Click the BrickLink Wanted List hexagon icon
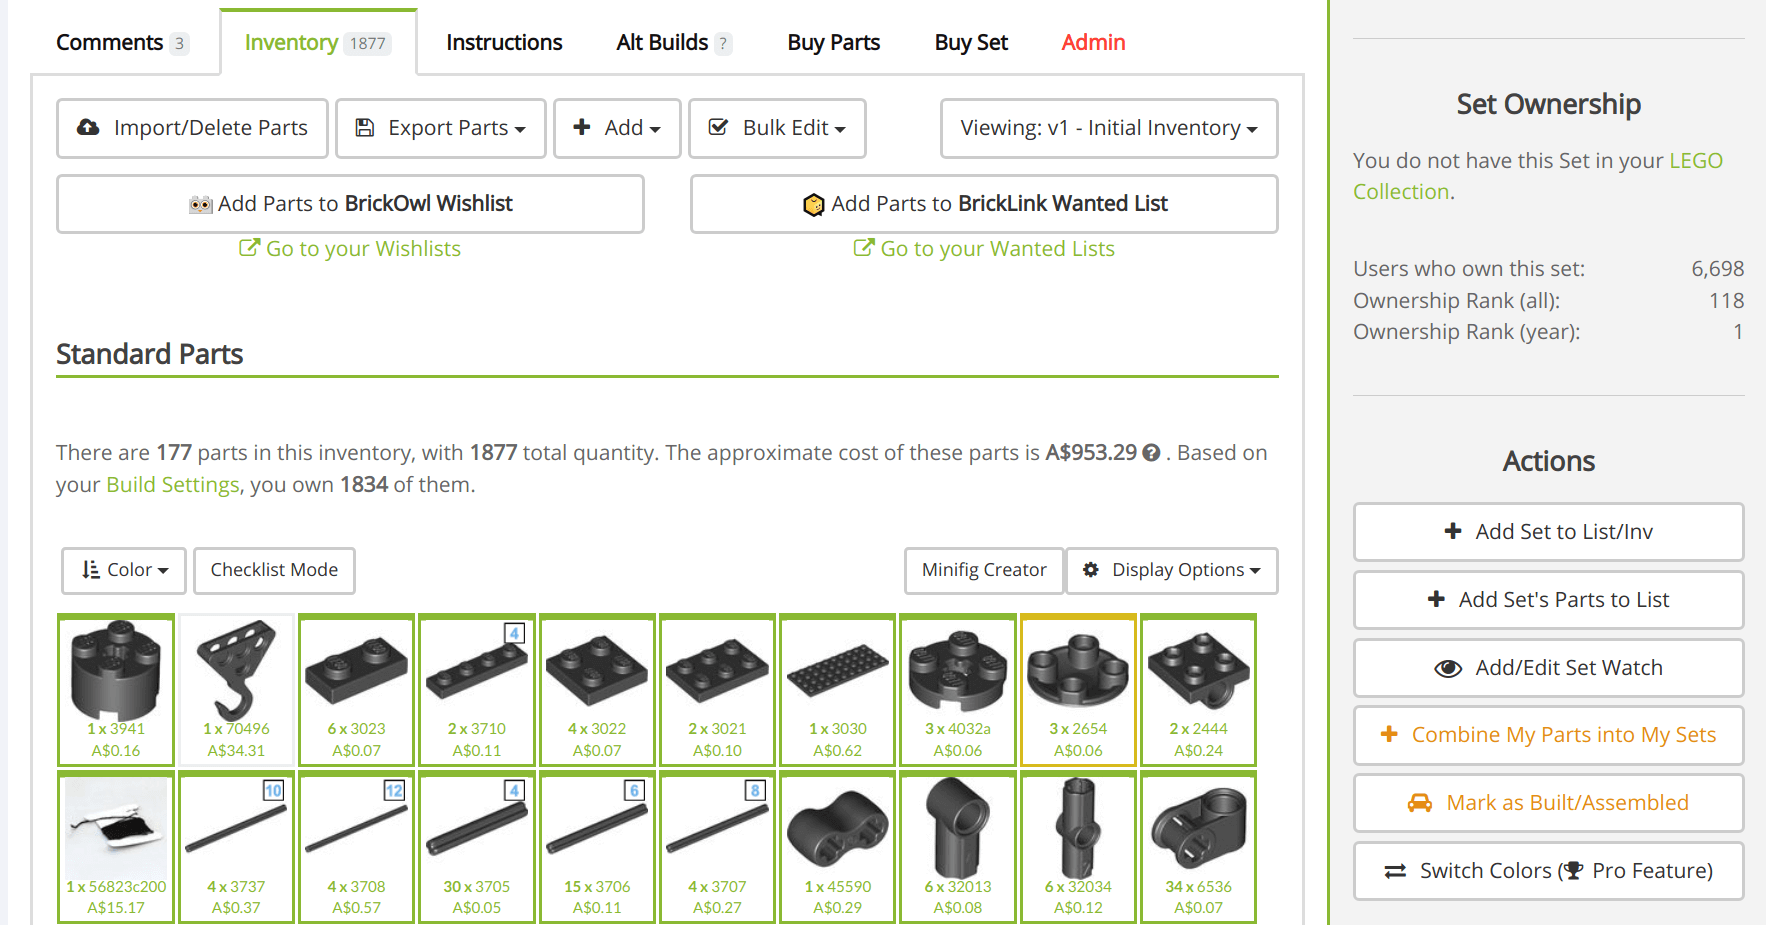The height and width of the screenshot is (925, 1766). pos(814,205)
